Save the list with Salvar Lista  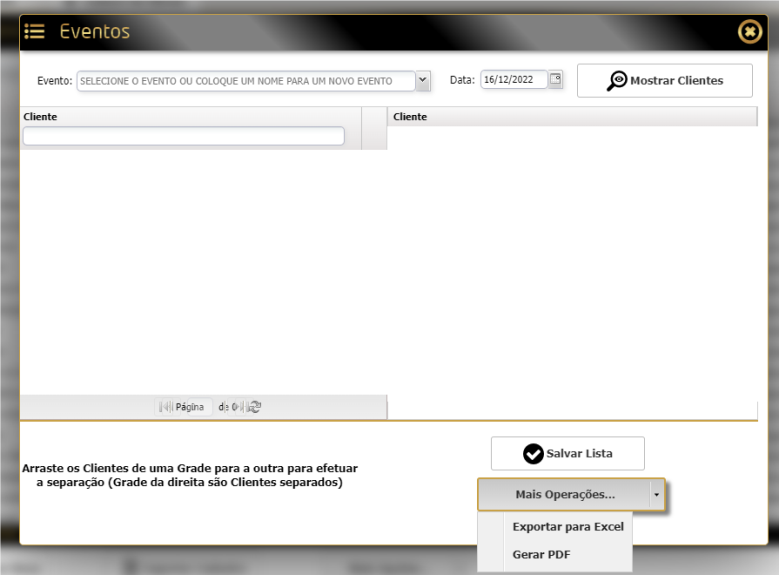coord(568,454)
